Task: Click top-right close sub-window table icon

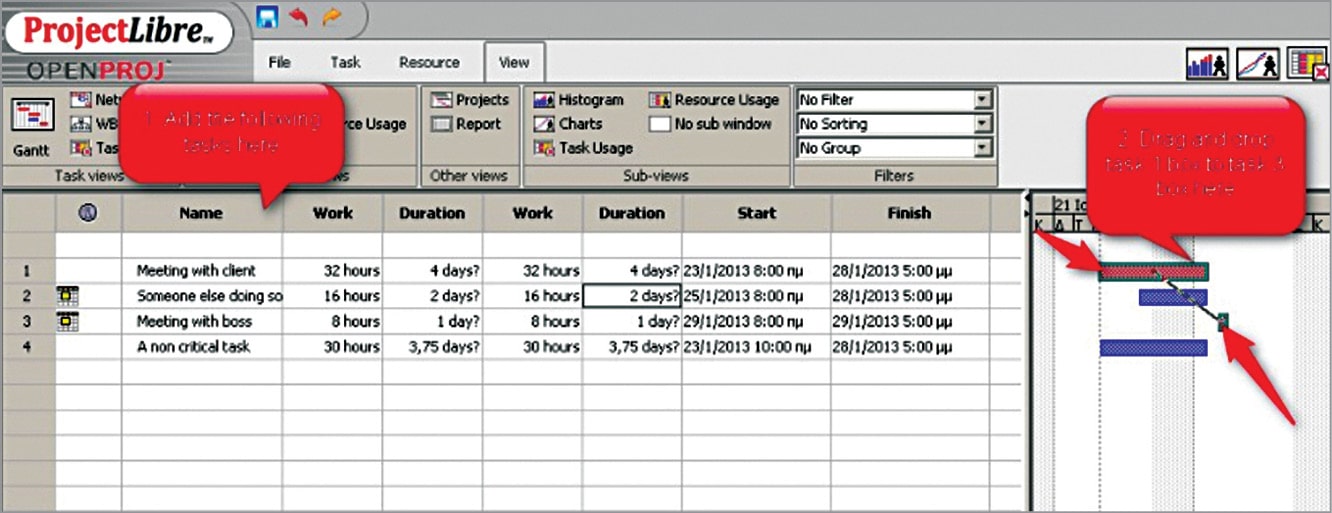Action: 1307,65
